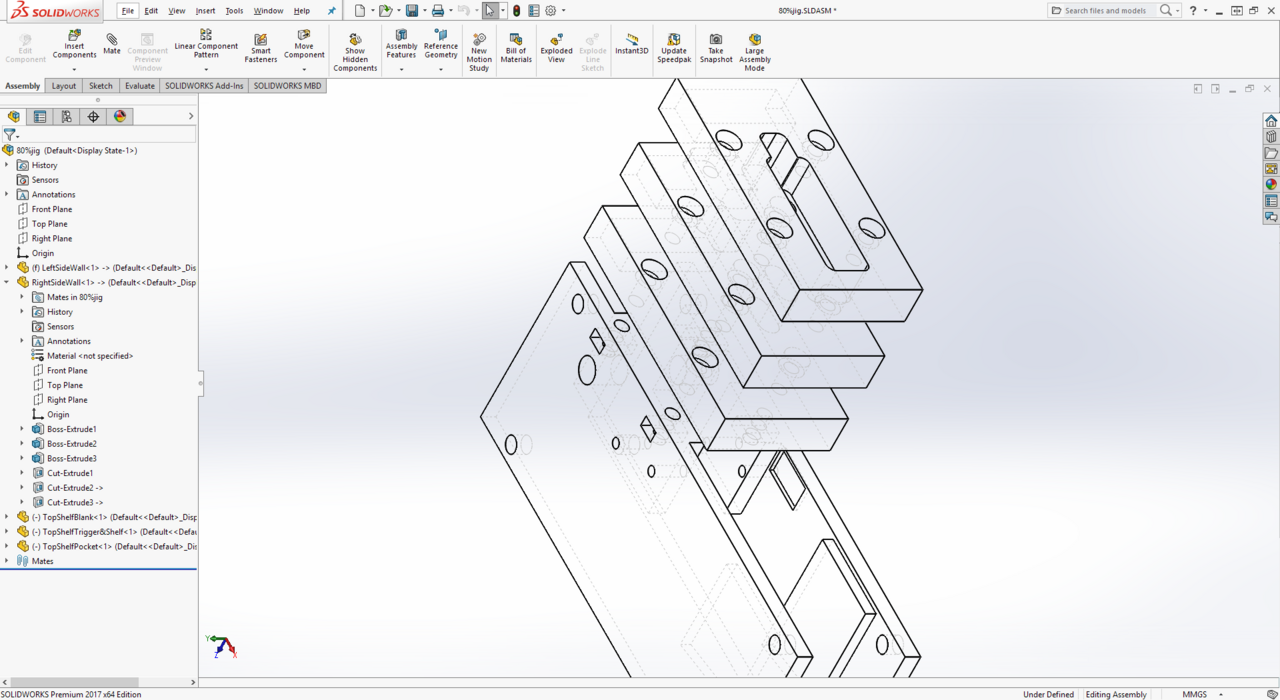The height and width of the screenshot is (700, 1280).
Task: Click the Mate tool icon
Action: pos(111,44)
